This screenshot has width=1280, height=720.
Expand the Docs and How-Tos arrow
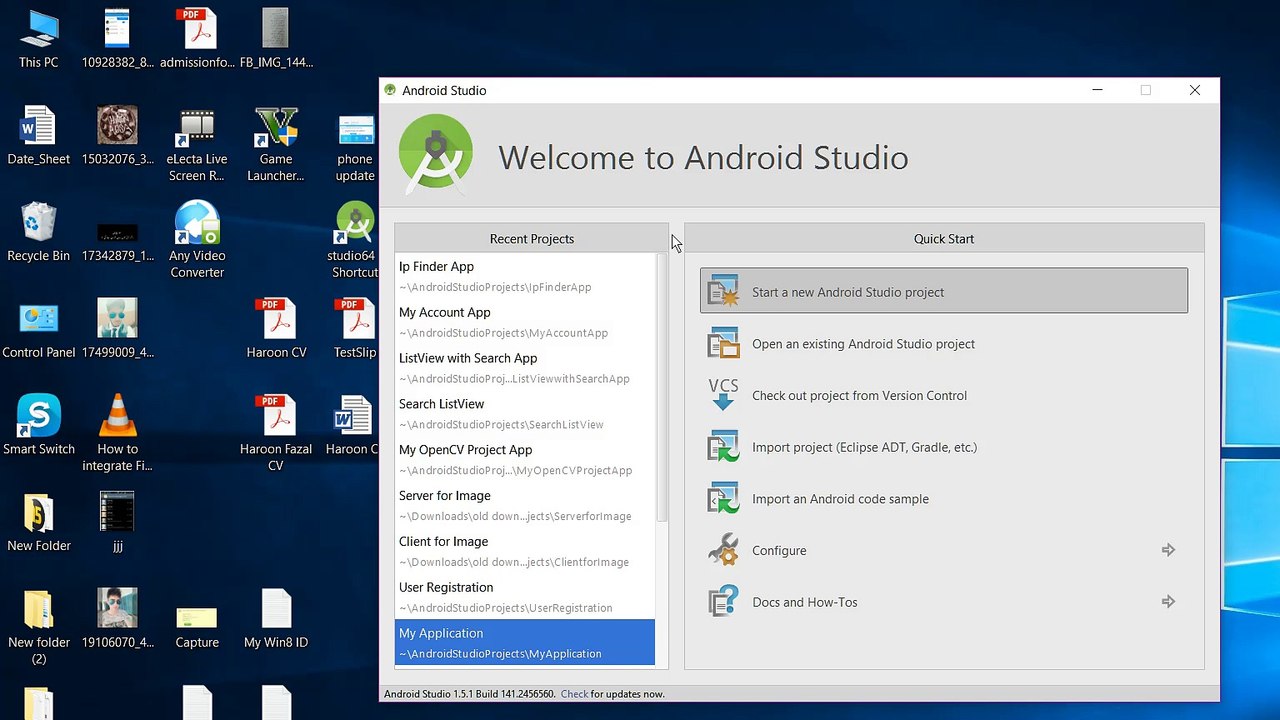tap(1168, 602)
